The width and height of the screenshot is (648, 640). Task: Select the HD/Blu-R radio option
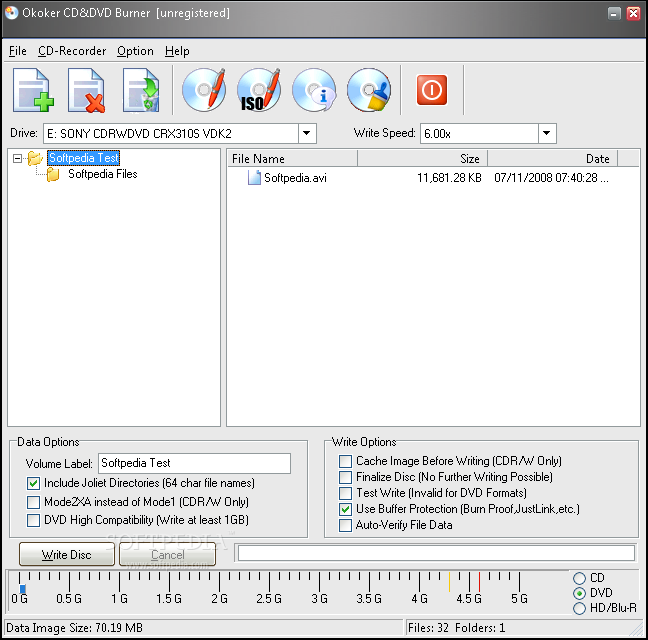click(x=579, y=609)
